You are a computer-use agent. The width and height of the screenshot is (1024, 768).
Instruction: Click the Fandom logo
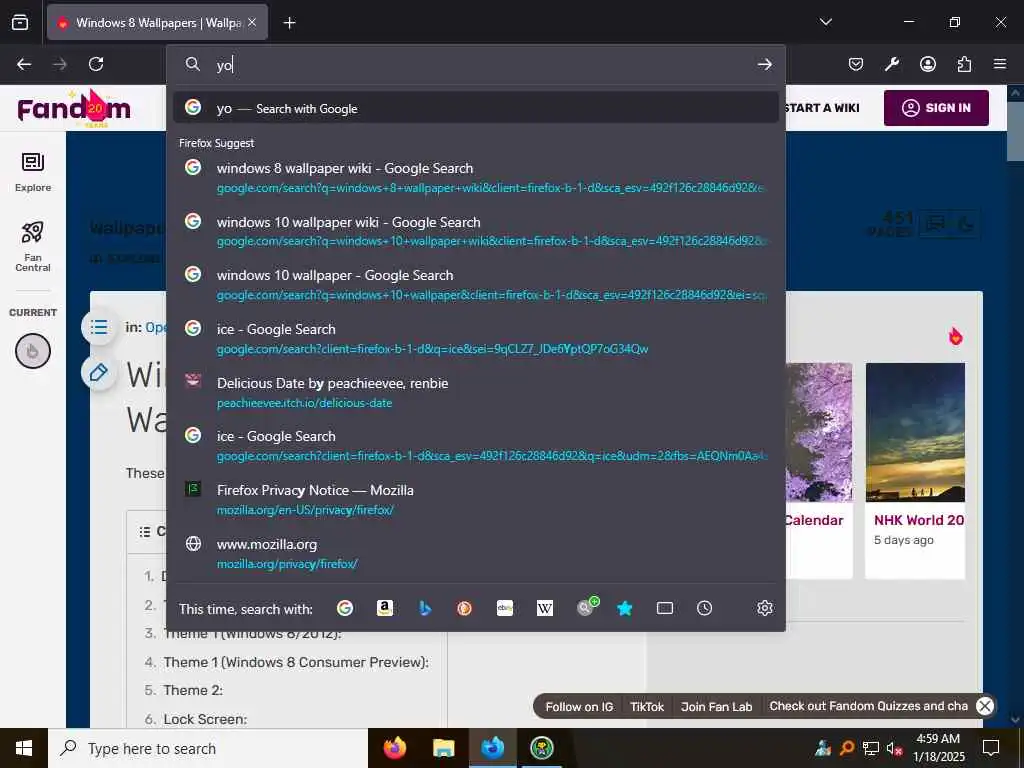click(74, 108)
